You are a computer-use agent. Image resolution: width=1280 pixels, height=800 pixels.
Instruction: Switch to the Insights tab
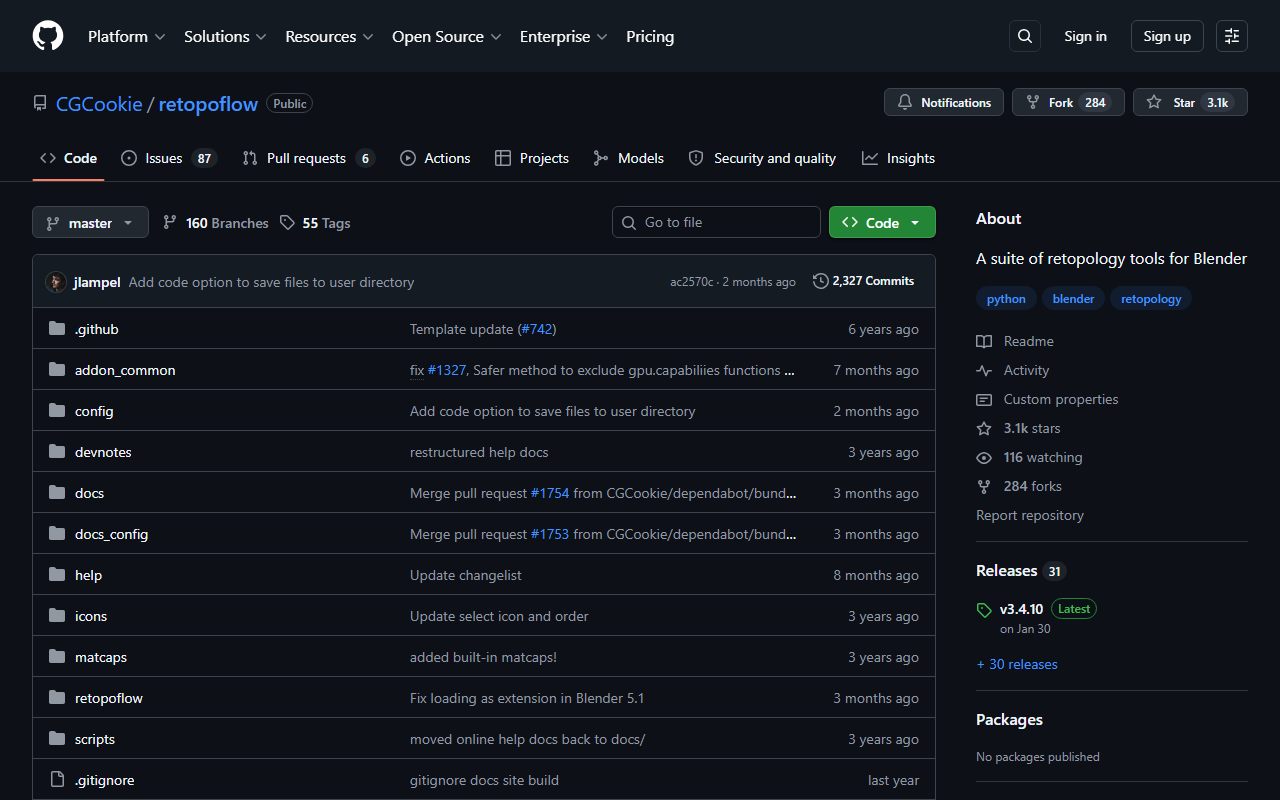(x=899, y=158)
